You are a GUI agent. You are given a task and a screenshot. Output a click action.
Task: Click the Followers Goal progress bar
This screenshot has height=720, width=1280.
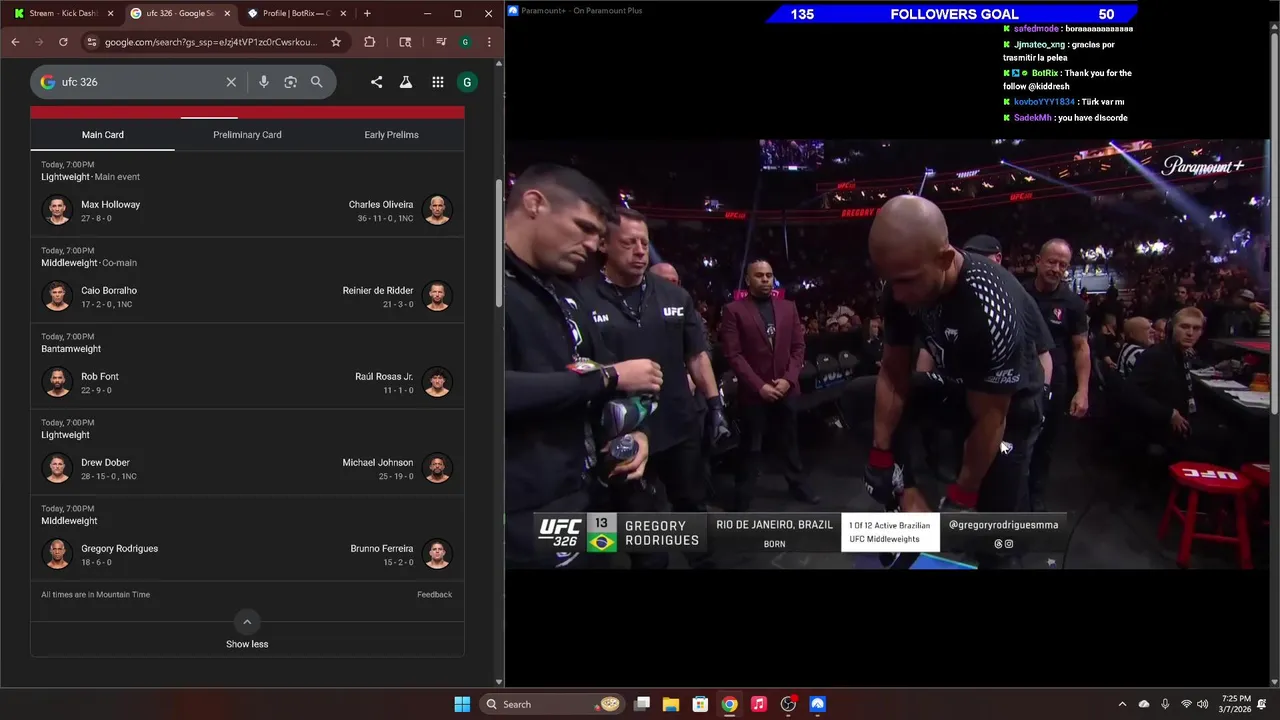tap(952, 14)
